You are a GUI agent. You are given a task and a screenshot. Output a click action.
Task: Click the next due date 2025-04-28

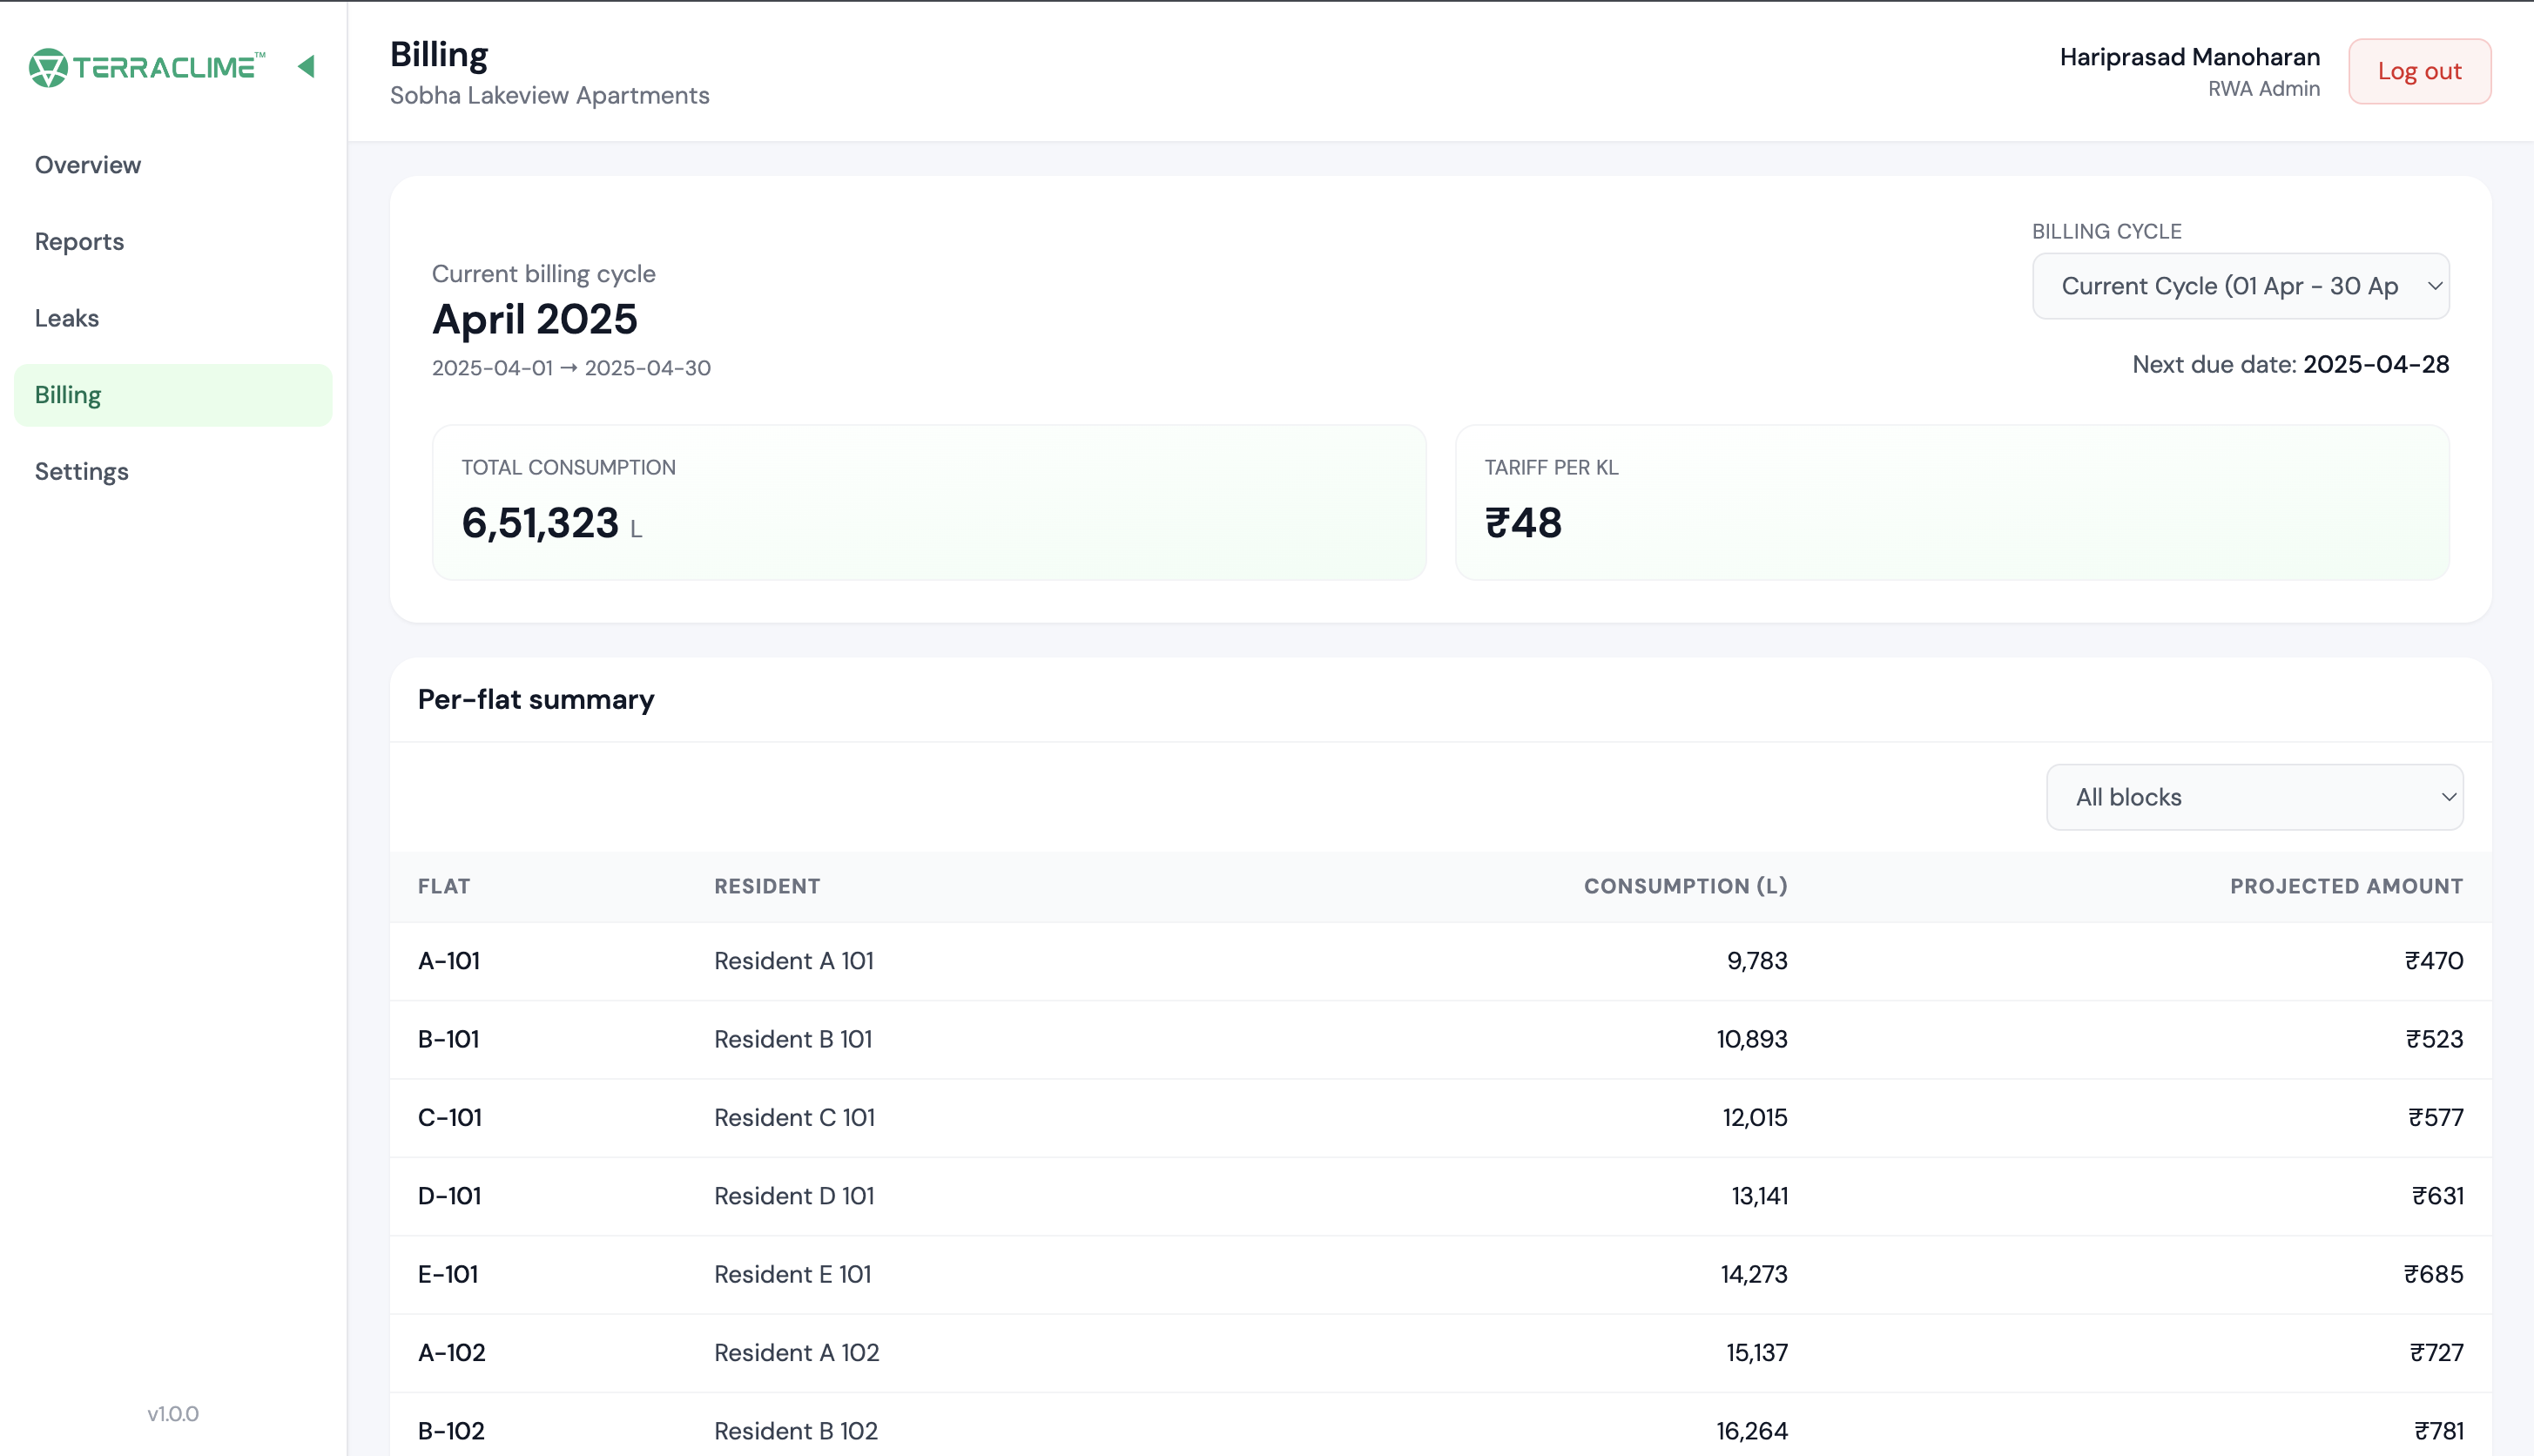click(x=2376, y=364)
